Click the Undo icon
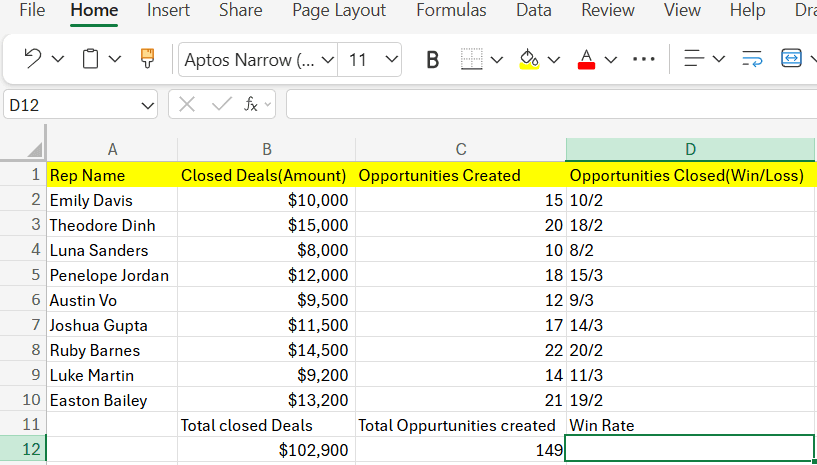Screen dimensions: 817x465 [x=33, y=58]
